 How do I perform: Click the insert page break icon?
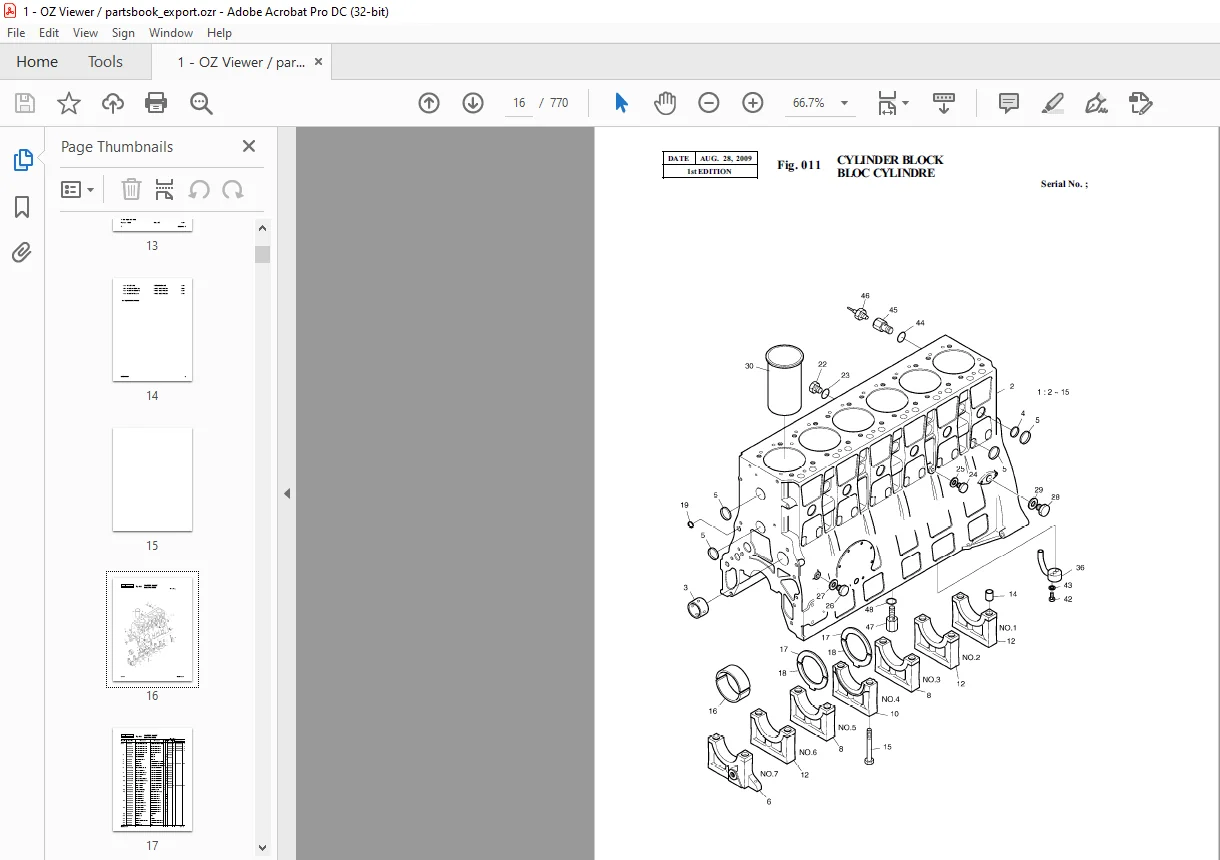(x=165, y=189)
